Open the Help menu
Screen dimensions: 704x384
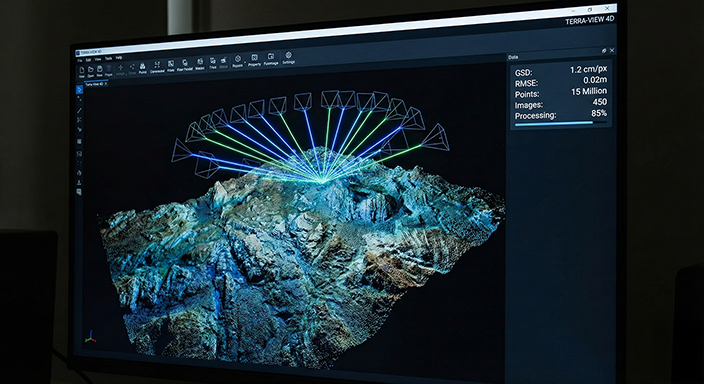[119, 57]
